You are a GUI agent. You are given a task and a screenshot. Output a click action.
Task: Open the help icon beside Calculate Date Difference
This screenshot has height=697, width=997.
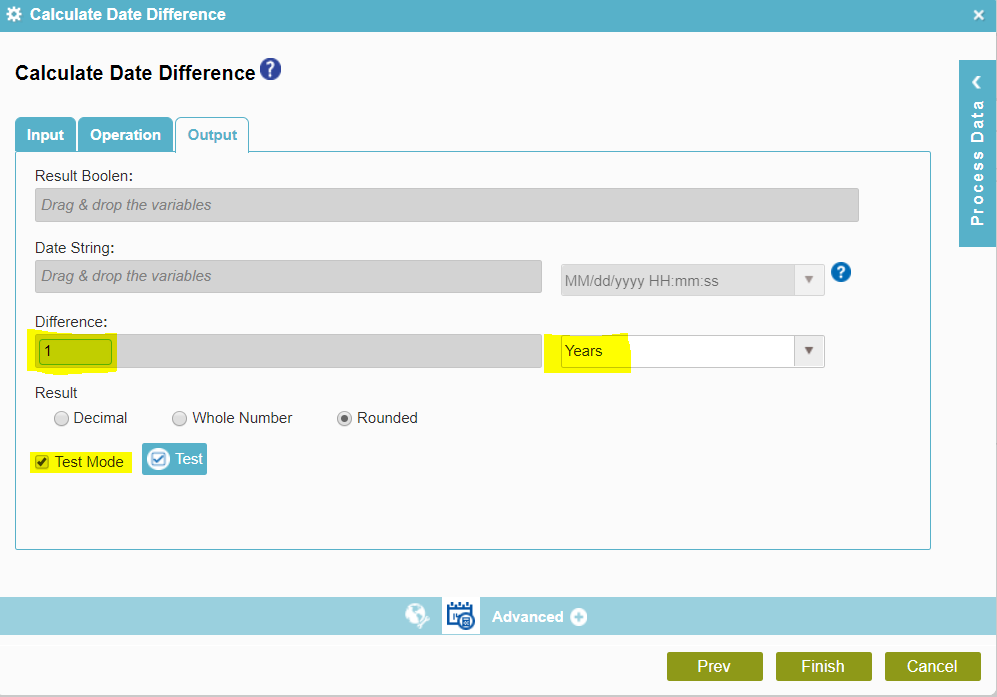(x=270, y=69)
